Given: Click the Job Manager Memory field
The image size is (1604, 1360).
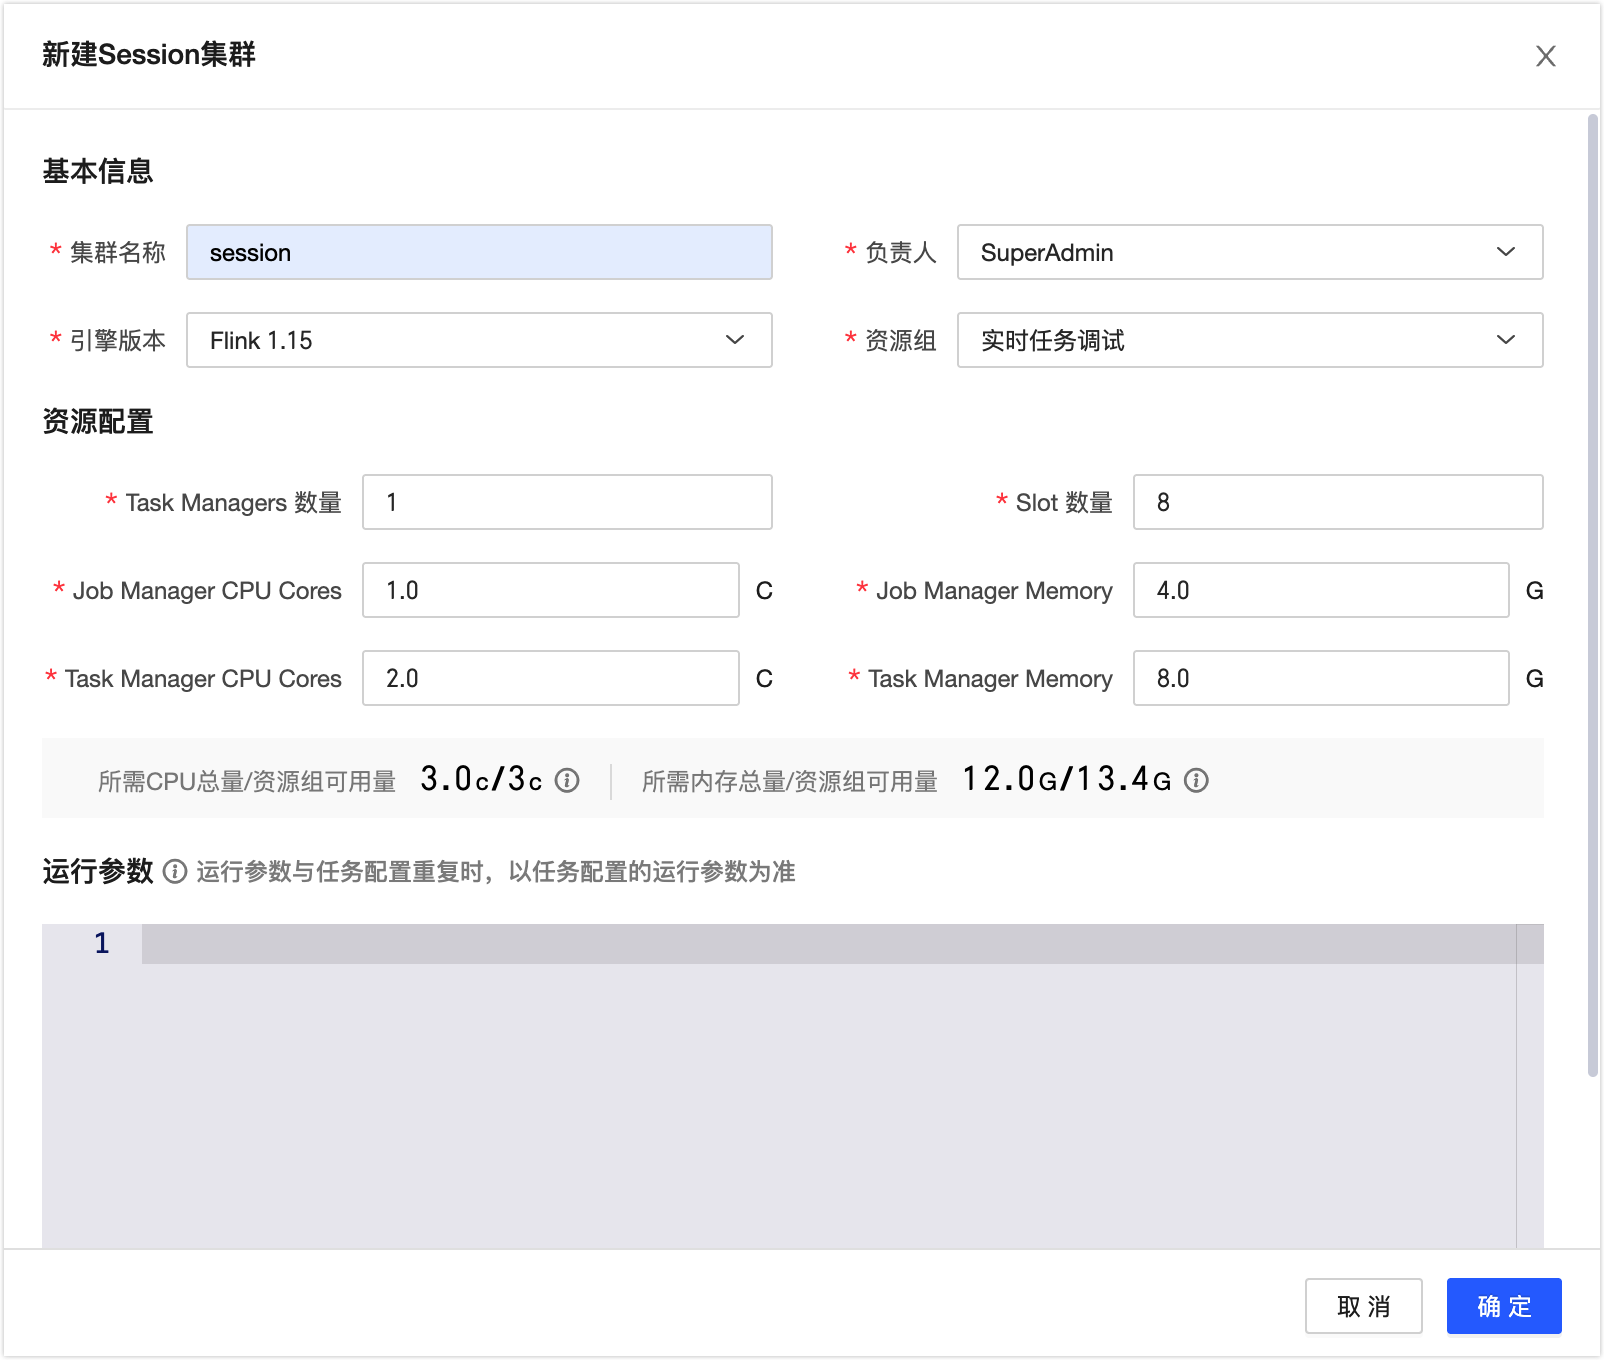Looking at the screenshot, I should (x=1321, y=590).
